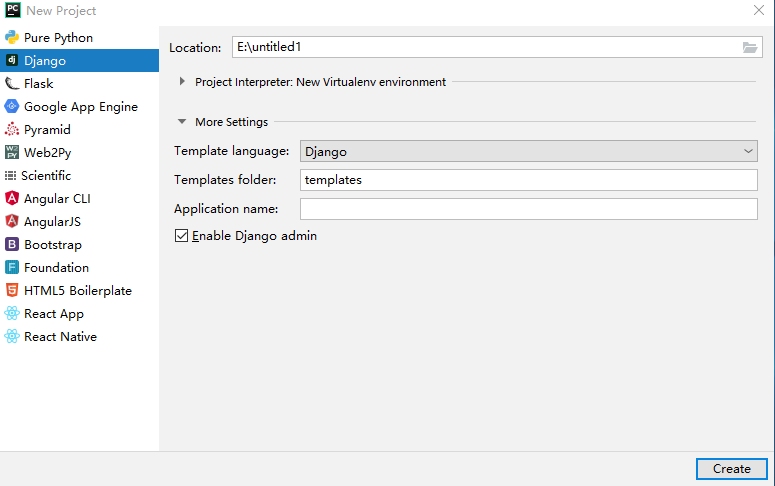Click the 'New Project' window title
This screenshot has width=775, height=486.
click(x=61, y=11)
